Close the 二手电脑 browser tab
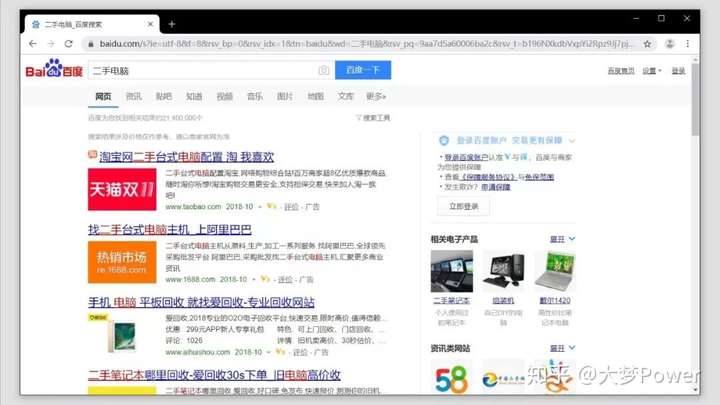Screen dimensions: 720x405 pyautogui.click(x=150, y=24)
